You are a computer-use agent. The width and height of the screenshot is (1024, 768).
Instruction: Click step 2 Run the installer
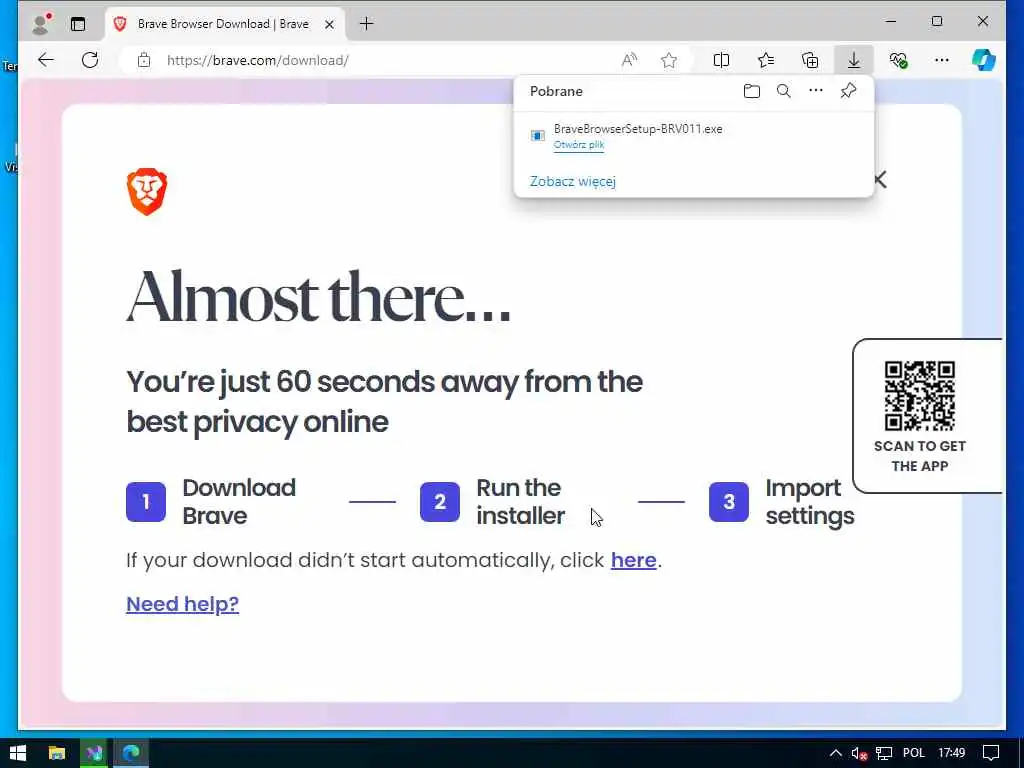[492, 502]
